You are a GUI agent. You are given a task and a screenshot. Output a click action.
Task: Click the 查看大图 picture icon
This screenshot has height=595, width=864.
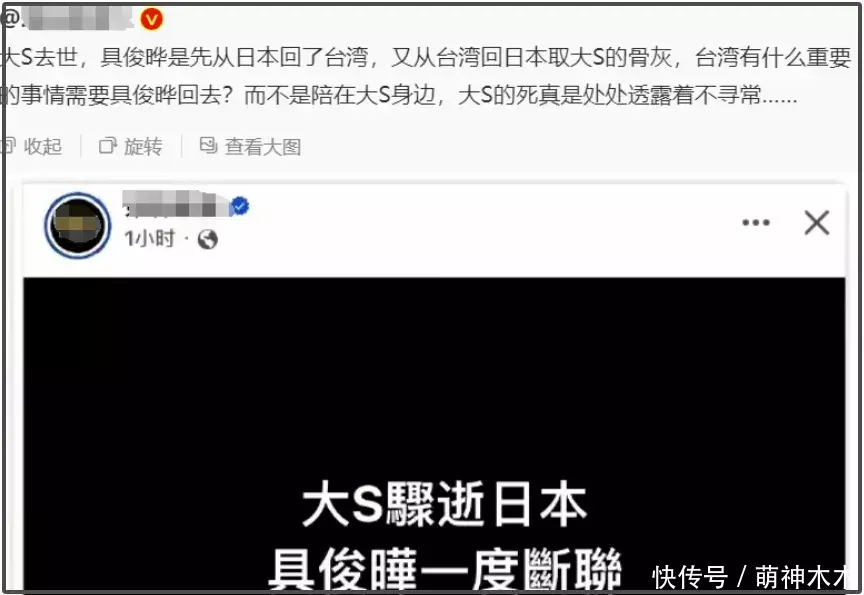[x=208, y=145]
